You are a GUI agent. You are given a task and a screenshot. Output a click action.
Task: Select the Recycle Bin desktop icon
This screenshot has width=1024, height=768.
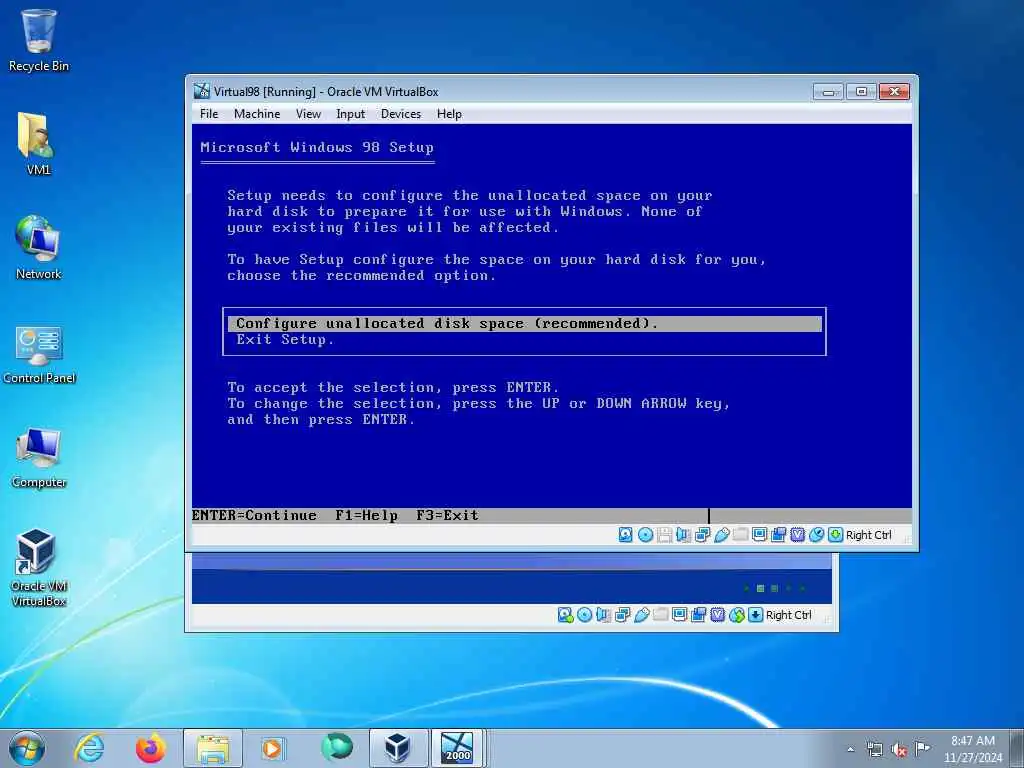[x=39, y=40]
